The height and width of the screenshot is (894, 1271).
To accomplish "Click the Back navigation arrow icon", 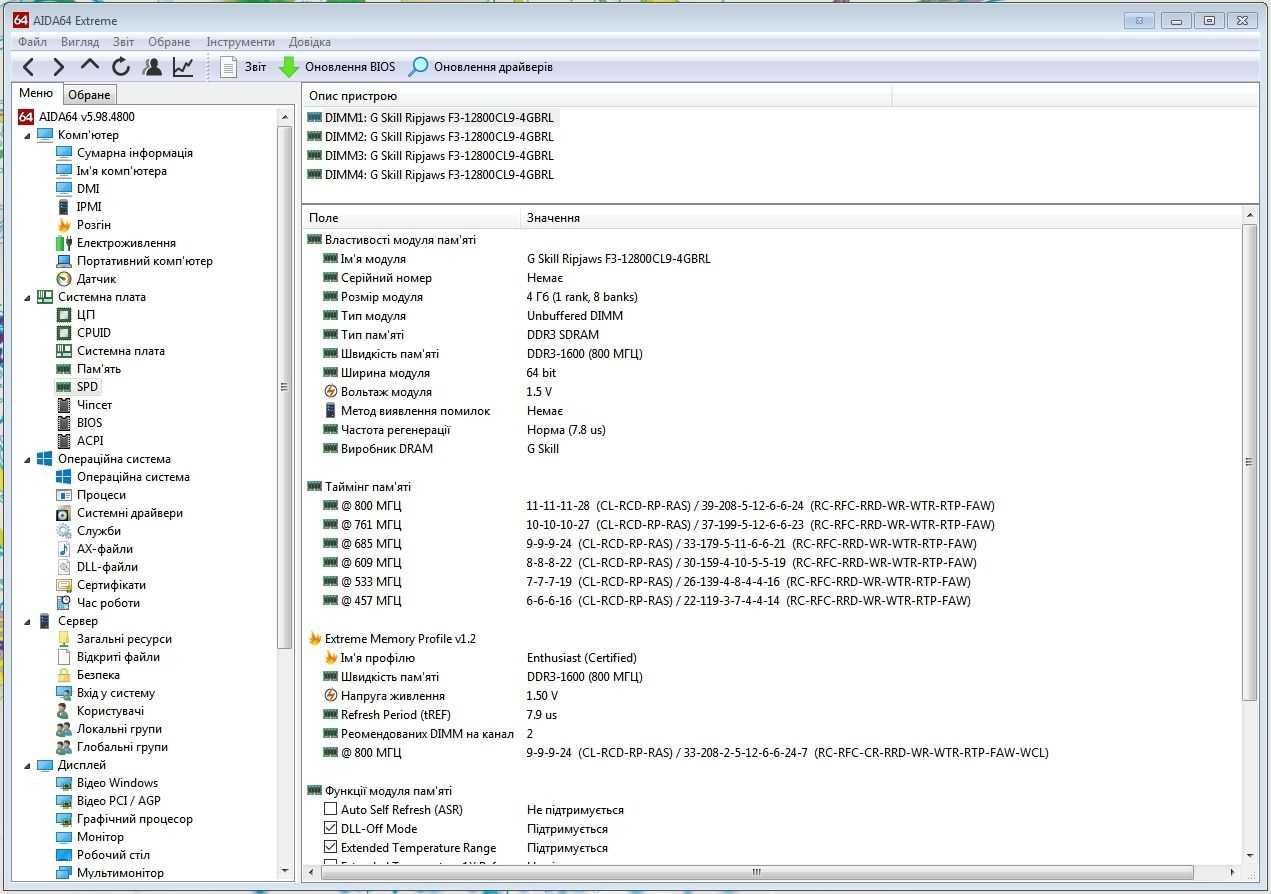I will click(x=29, y=67).
